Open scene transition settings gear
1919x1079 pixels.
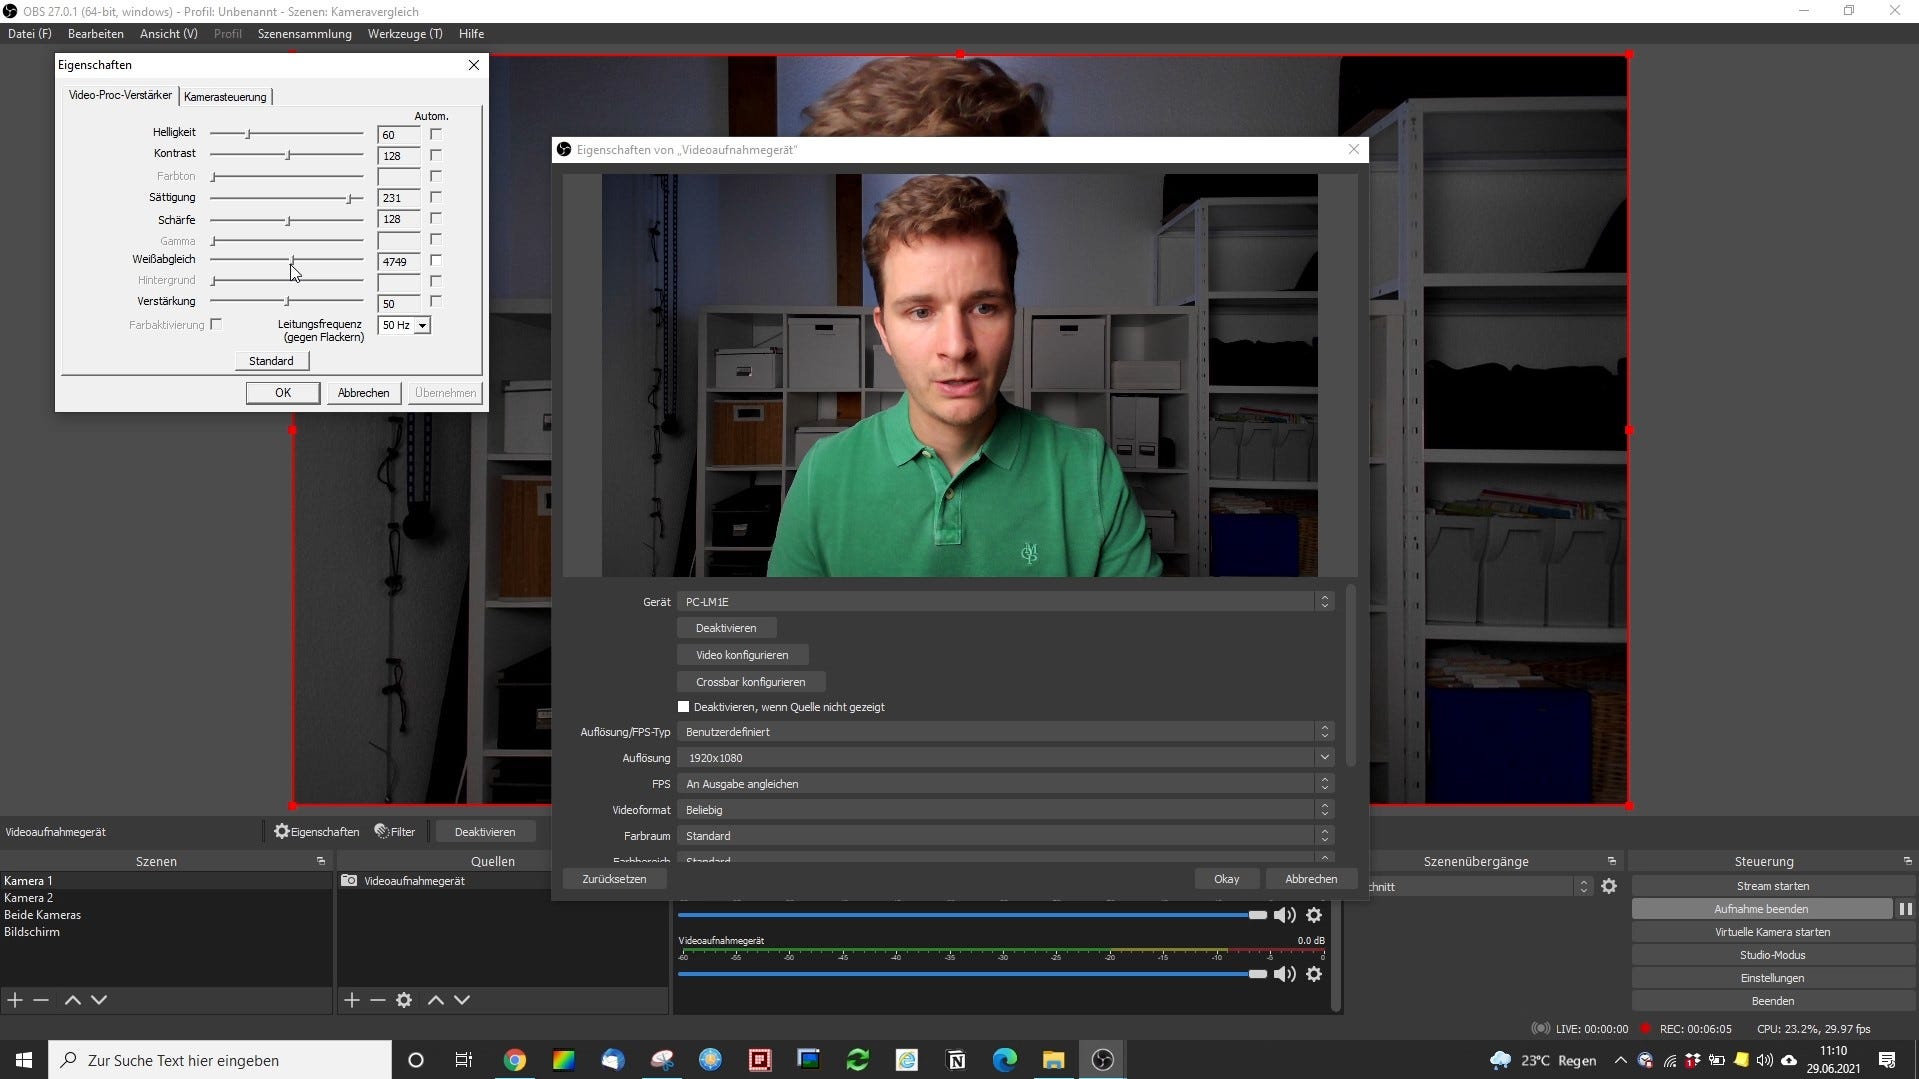click(1609, 886)
